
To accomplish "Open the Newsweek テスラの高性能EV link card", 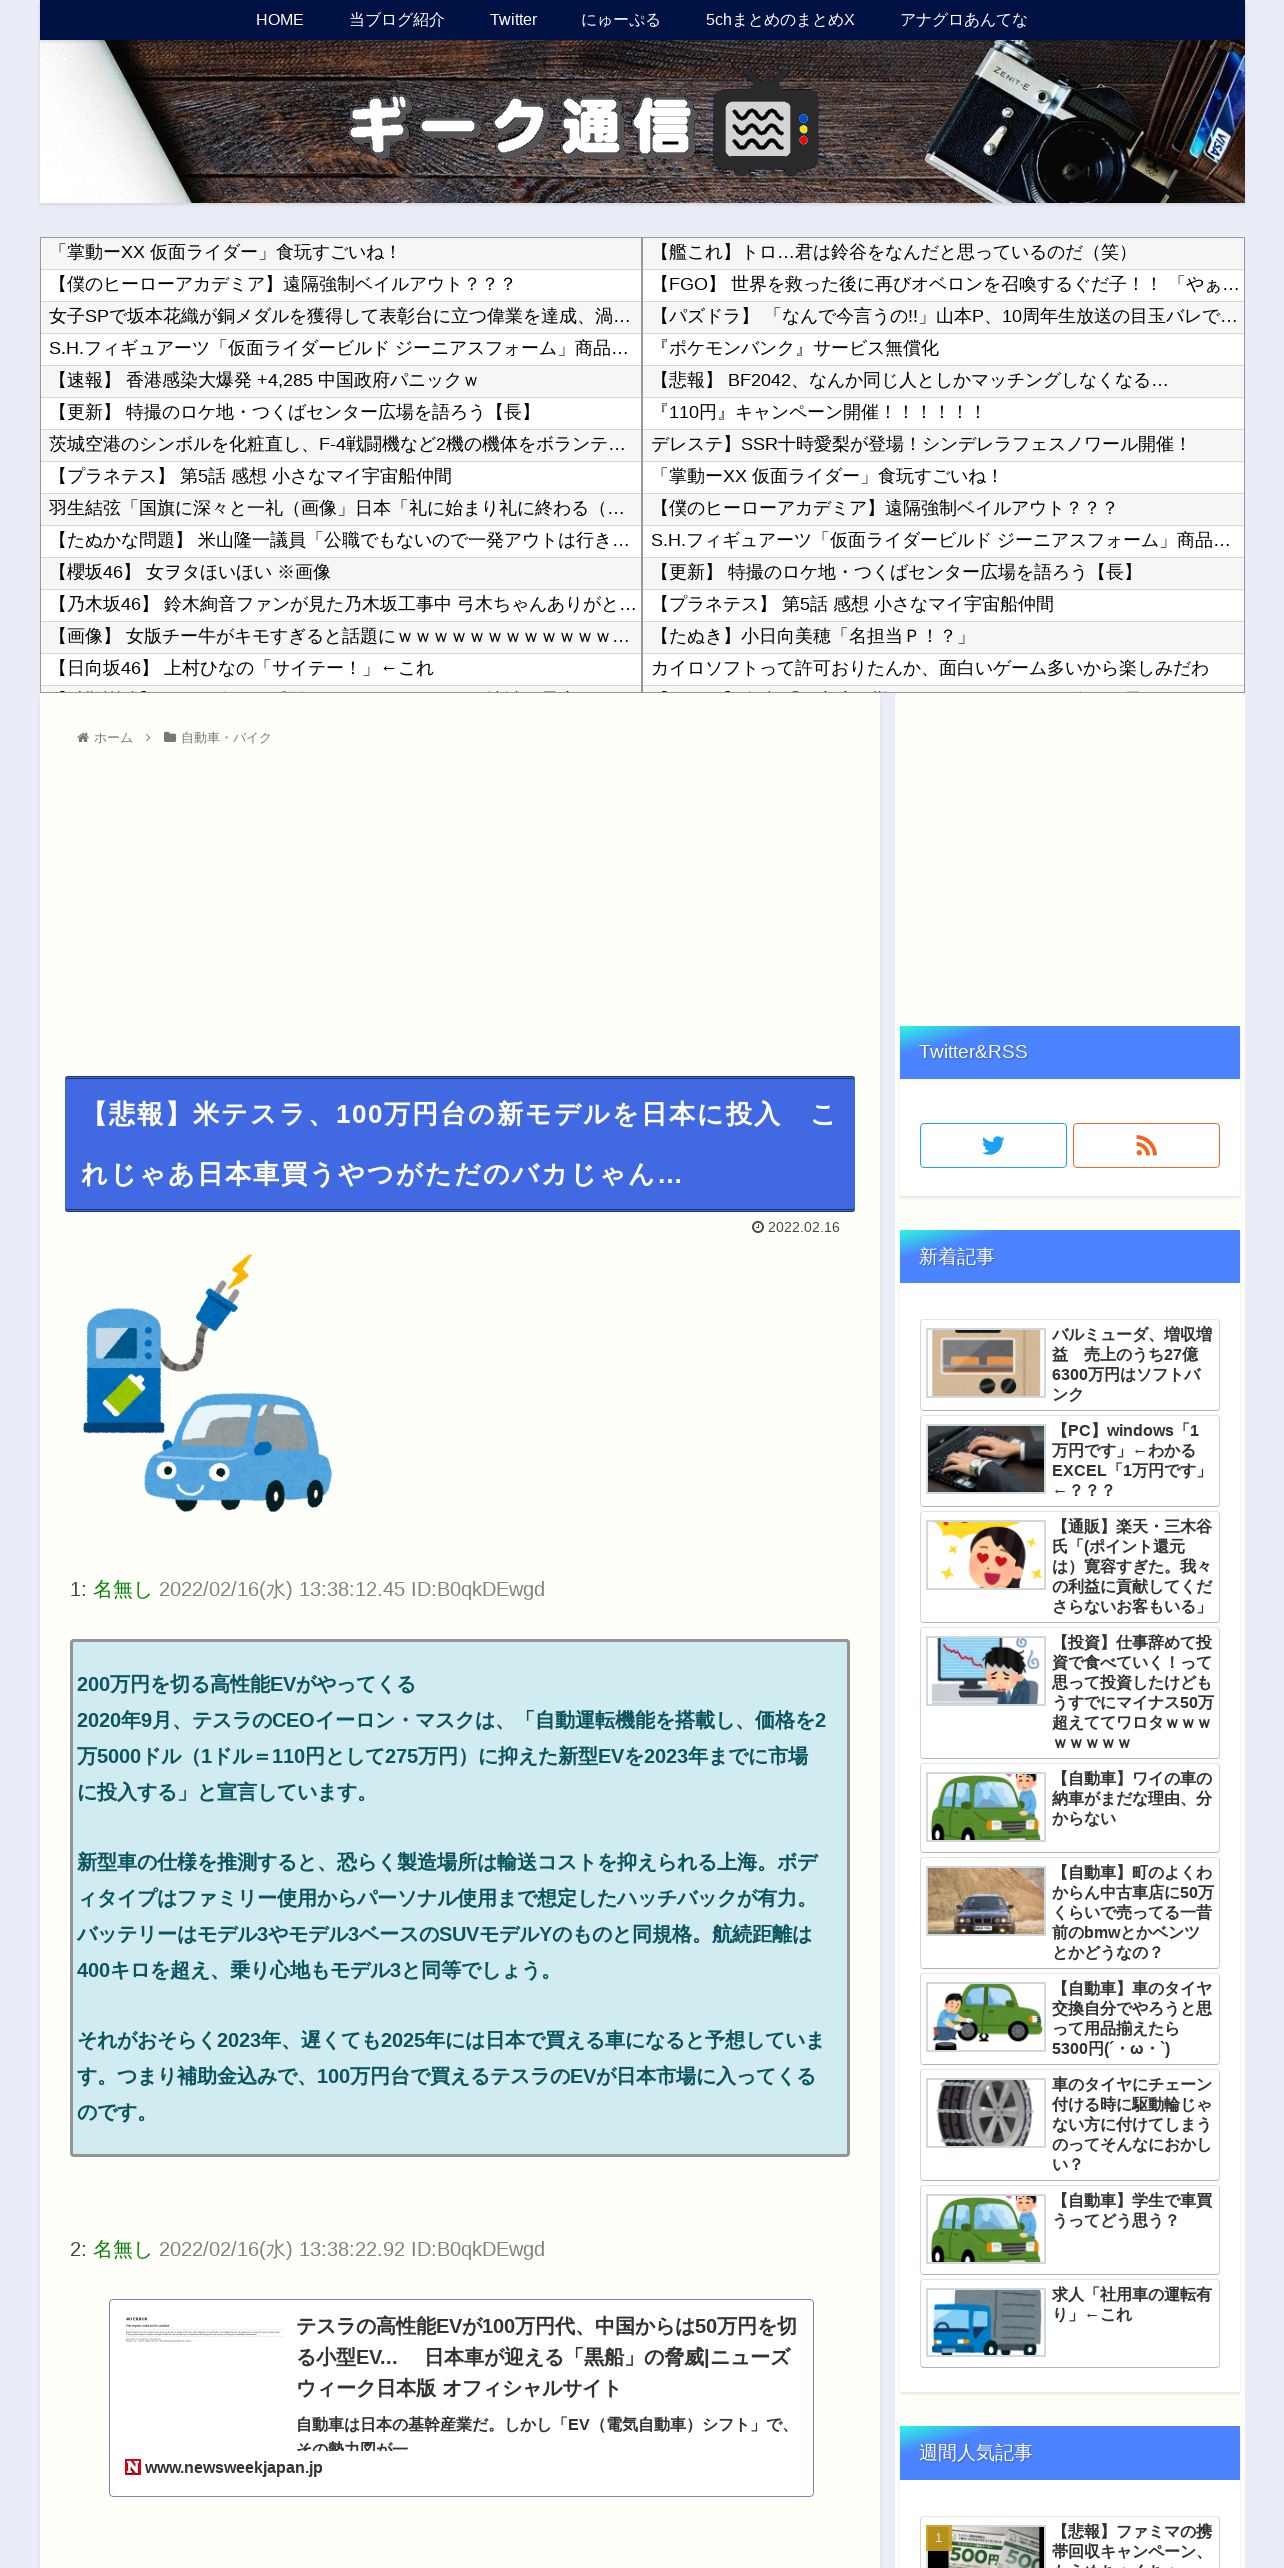I will pos(461,2398).
